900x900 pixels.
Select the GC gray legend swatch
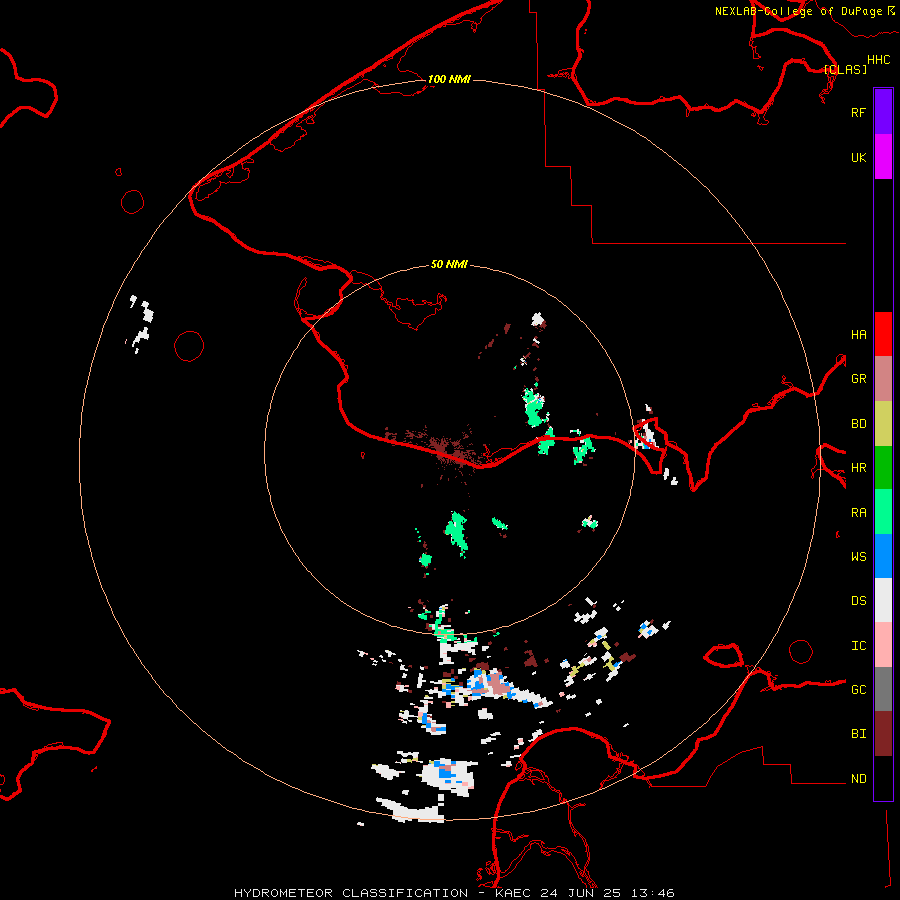[x=883, y=689]
